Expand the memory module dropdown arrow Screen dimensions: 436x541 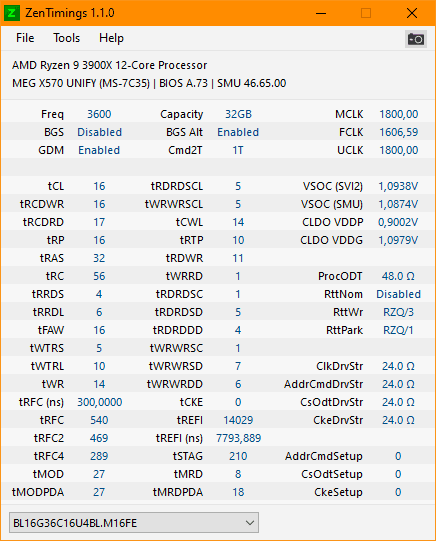250,523
